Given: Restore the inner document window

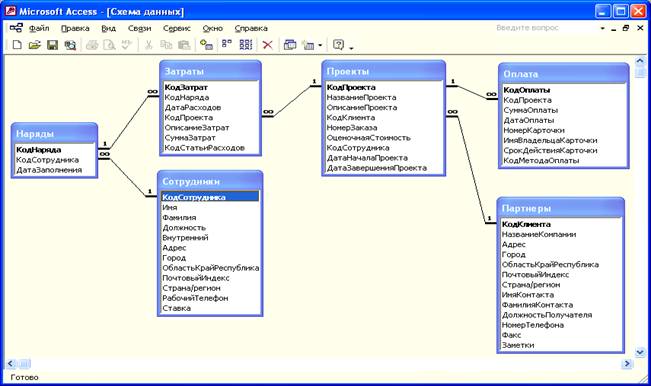Looking at the screenshot, I should coord(626,28).
